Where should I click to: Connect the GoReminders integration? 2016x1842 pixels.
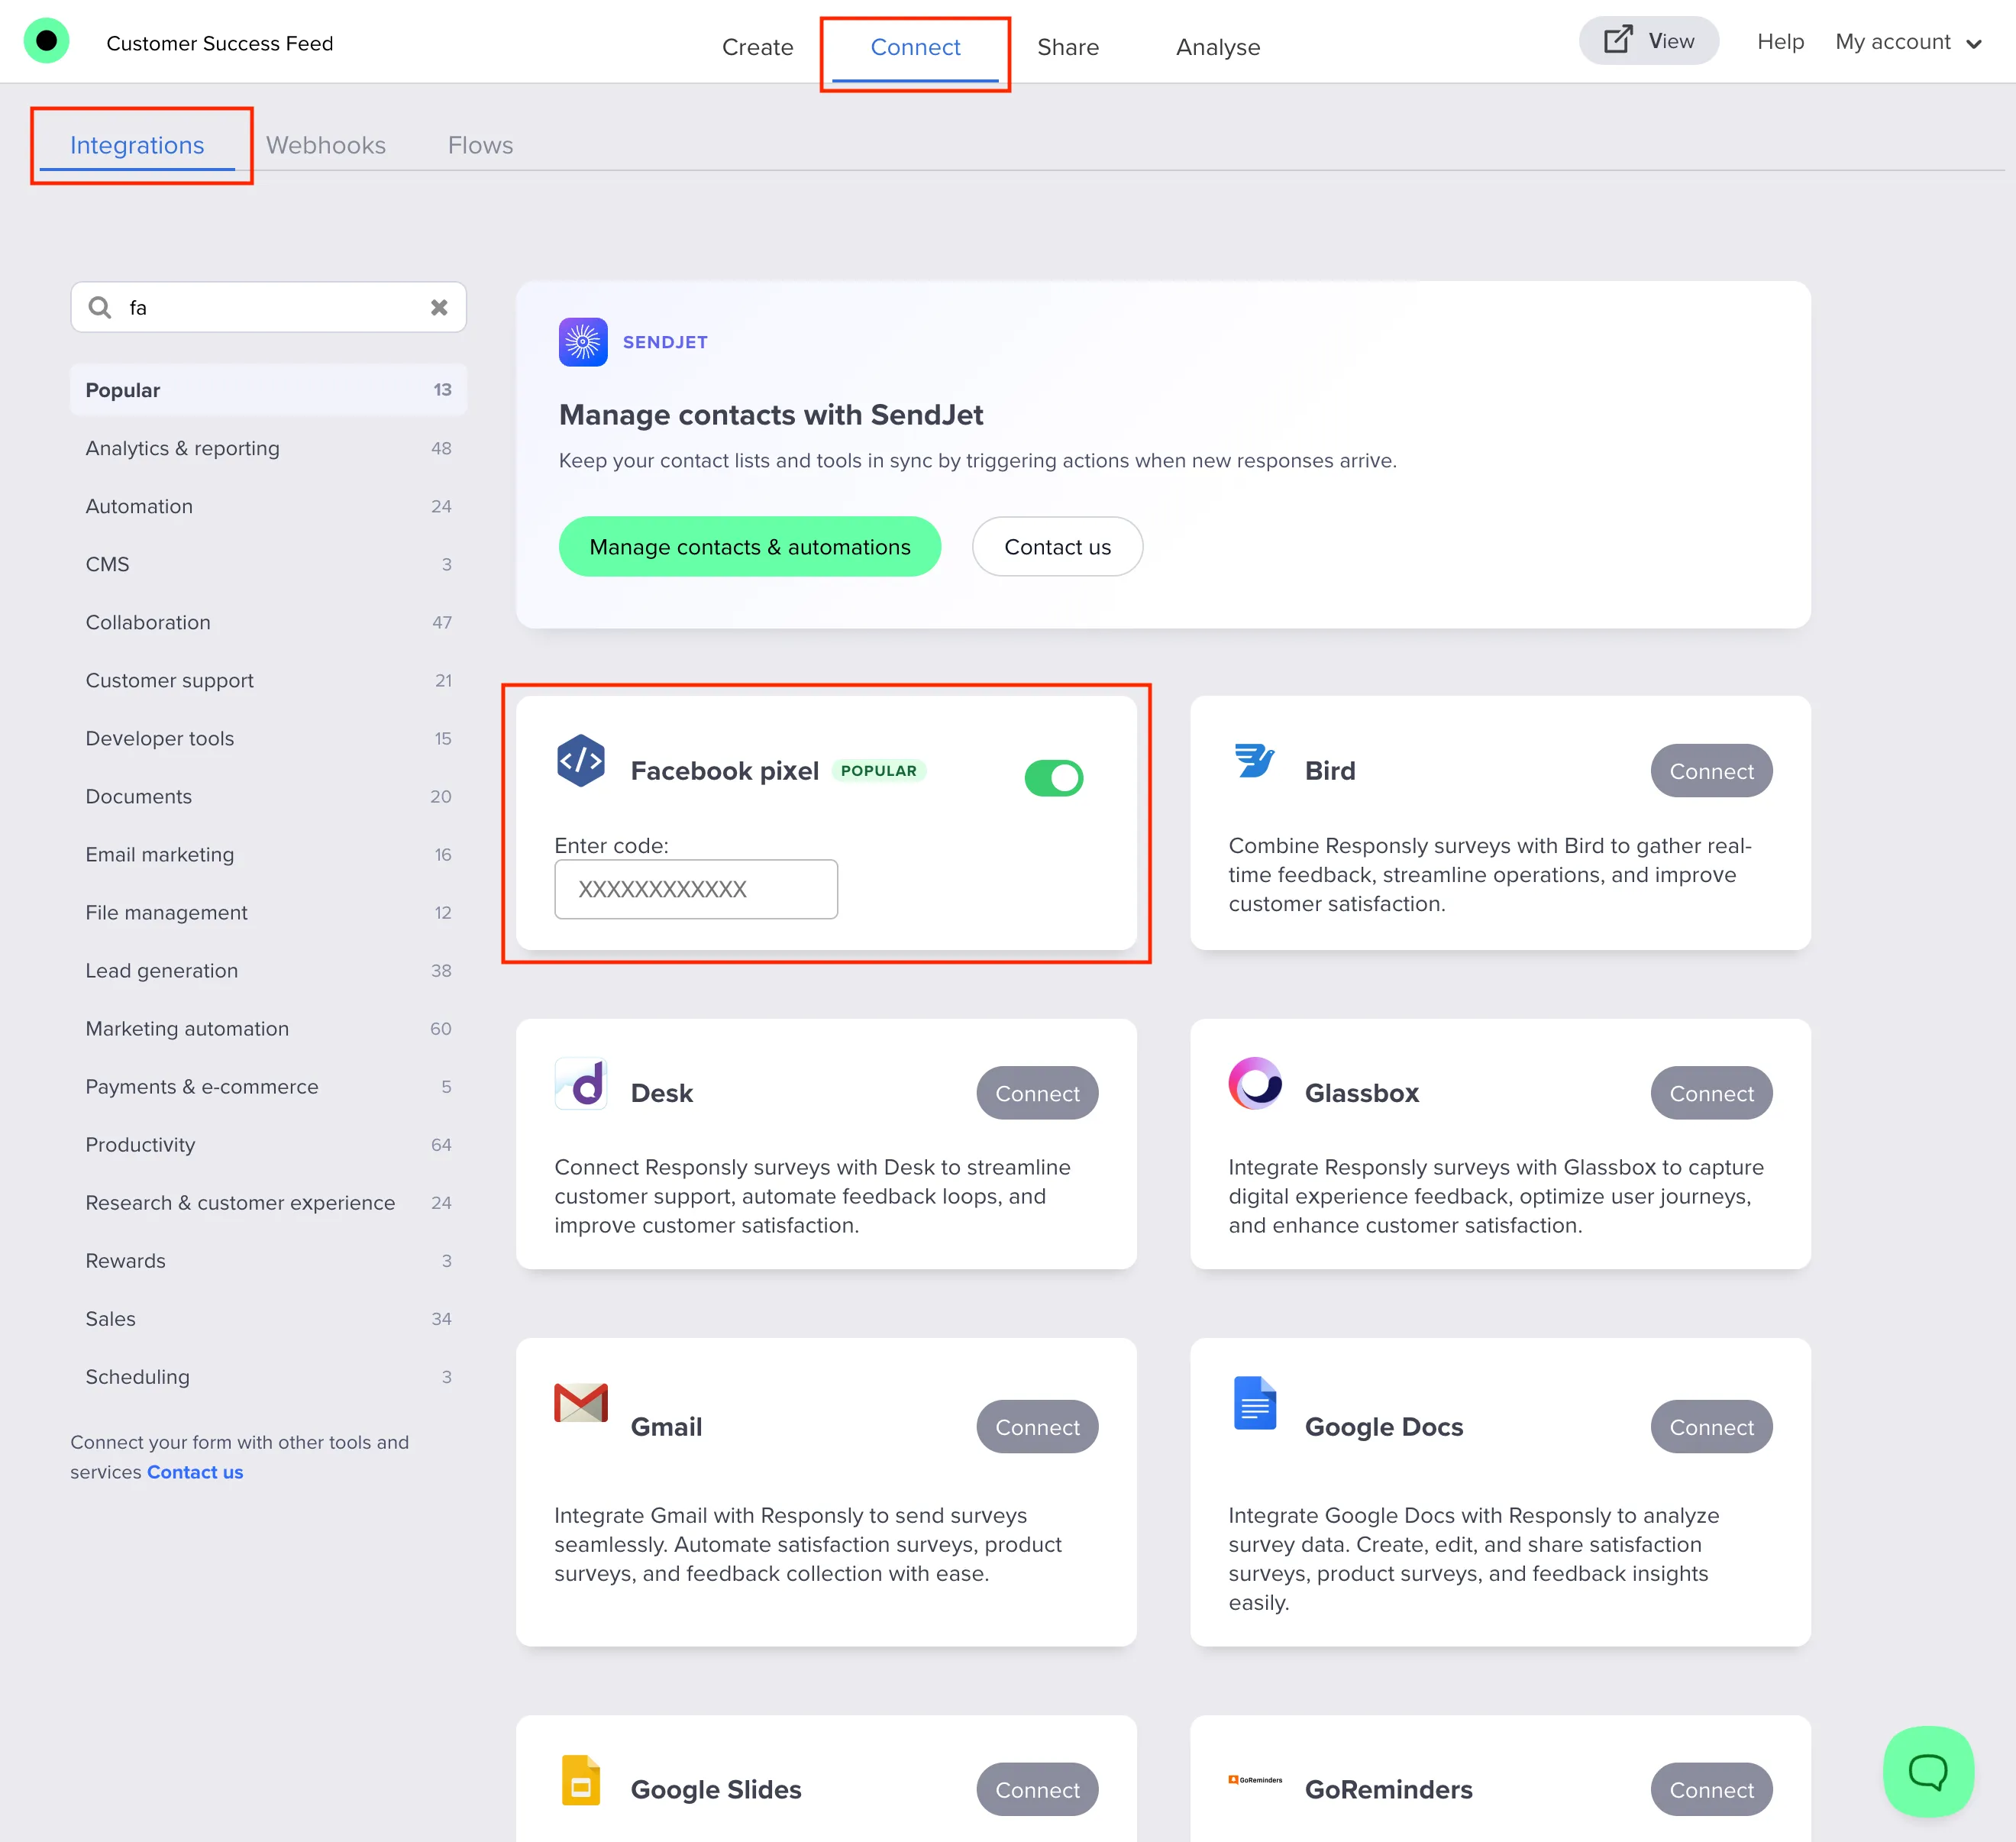point(1711,1790)
